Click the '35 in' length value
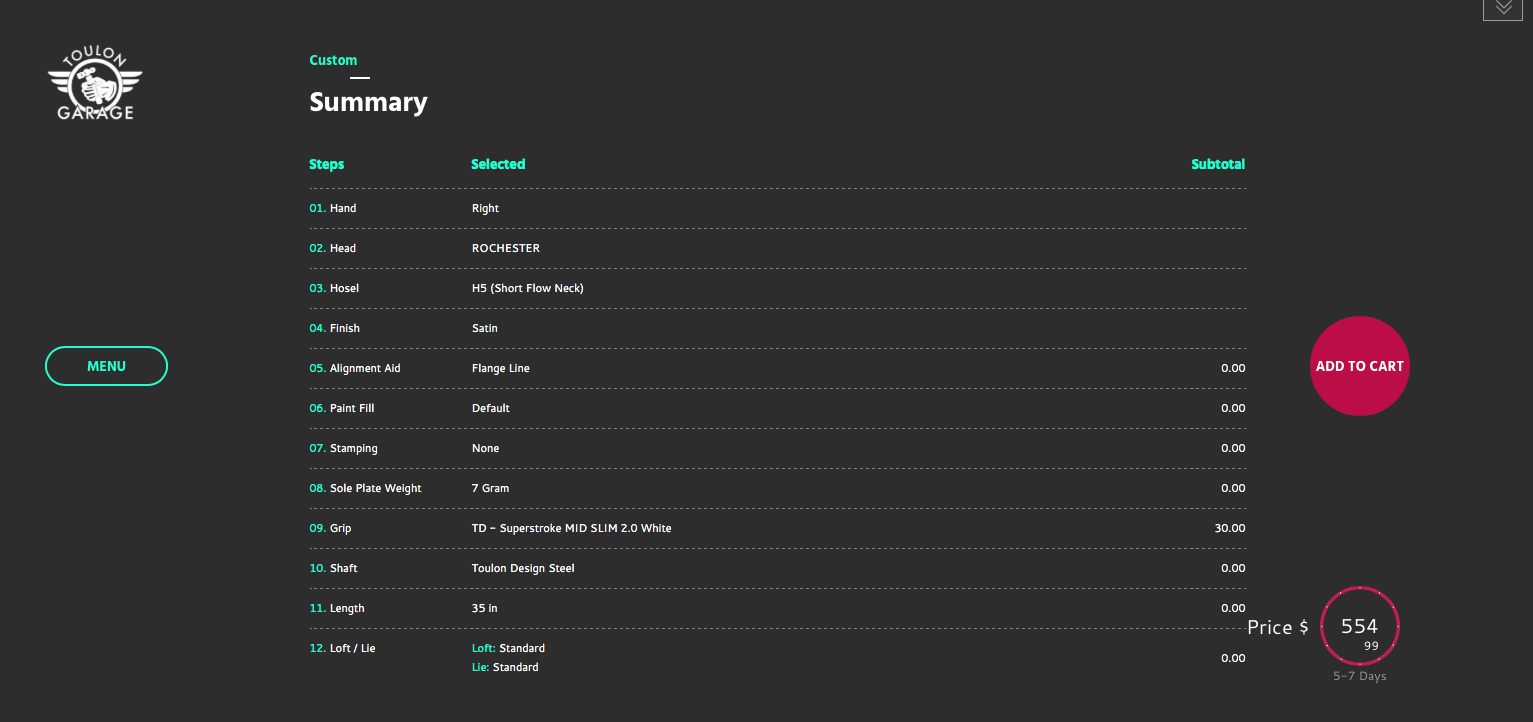The image size is (1533, 722). (x=485, y=608)
